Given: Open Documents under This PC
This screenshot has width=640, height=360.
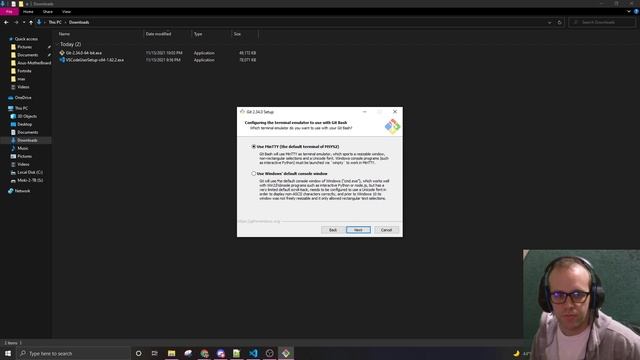Looking at the screenshot, I should 27,132.
